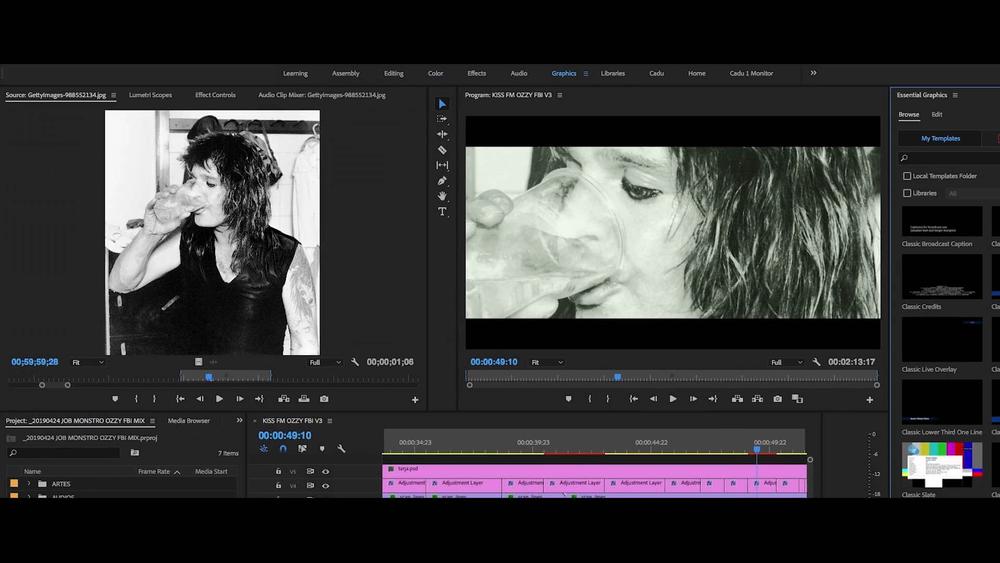Open Program monitor button editor plus
The image size is (1000, 563).
pos(869,400)
